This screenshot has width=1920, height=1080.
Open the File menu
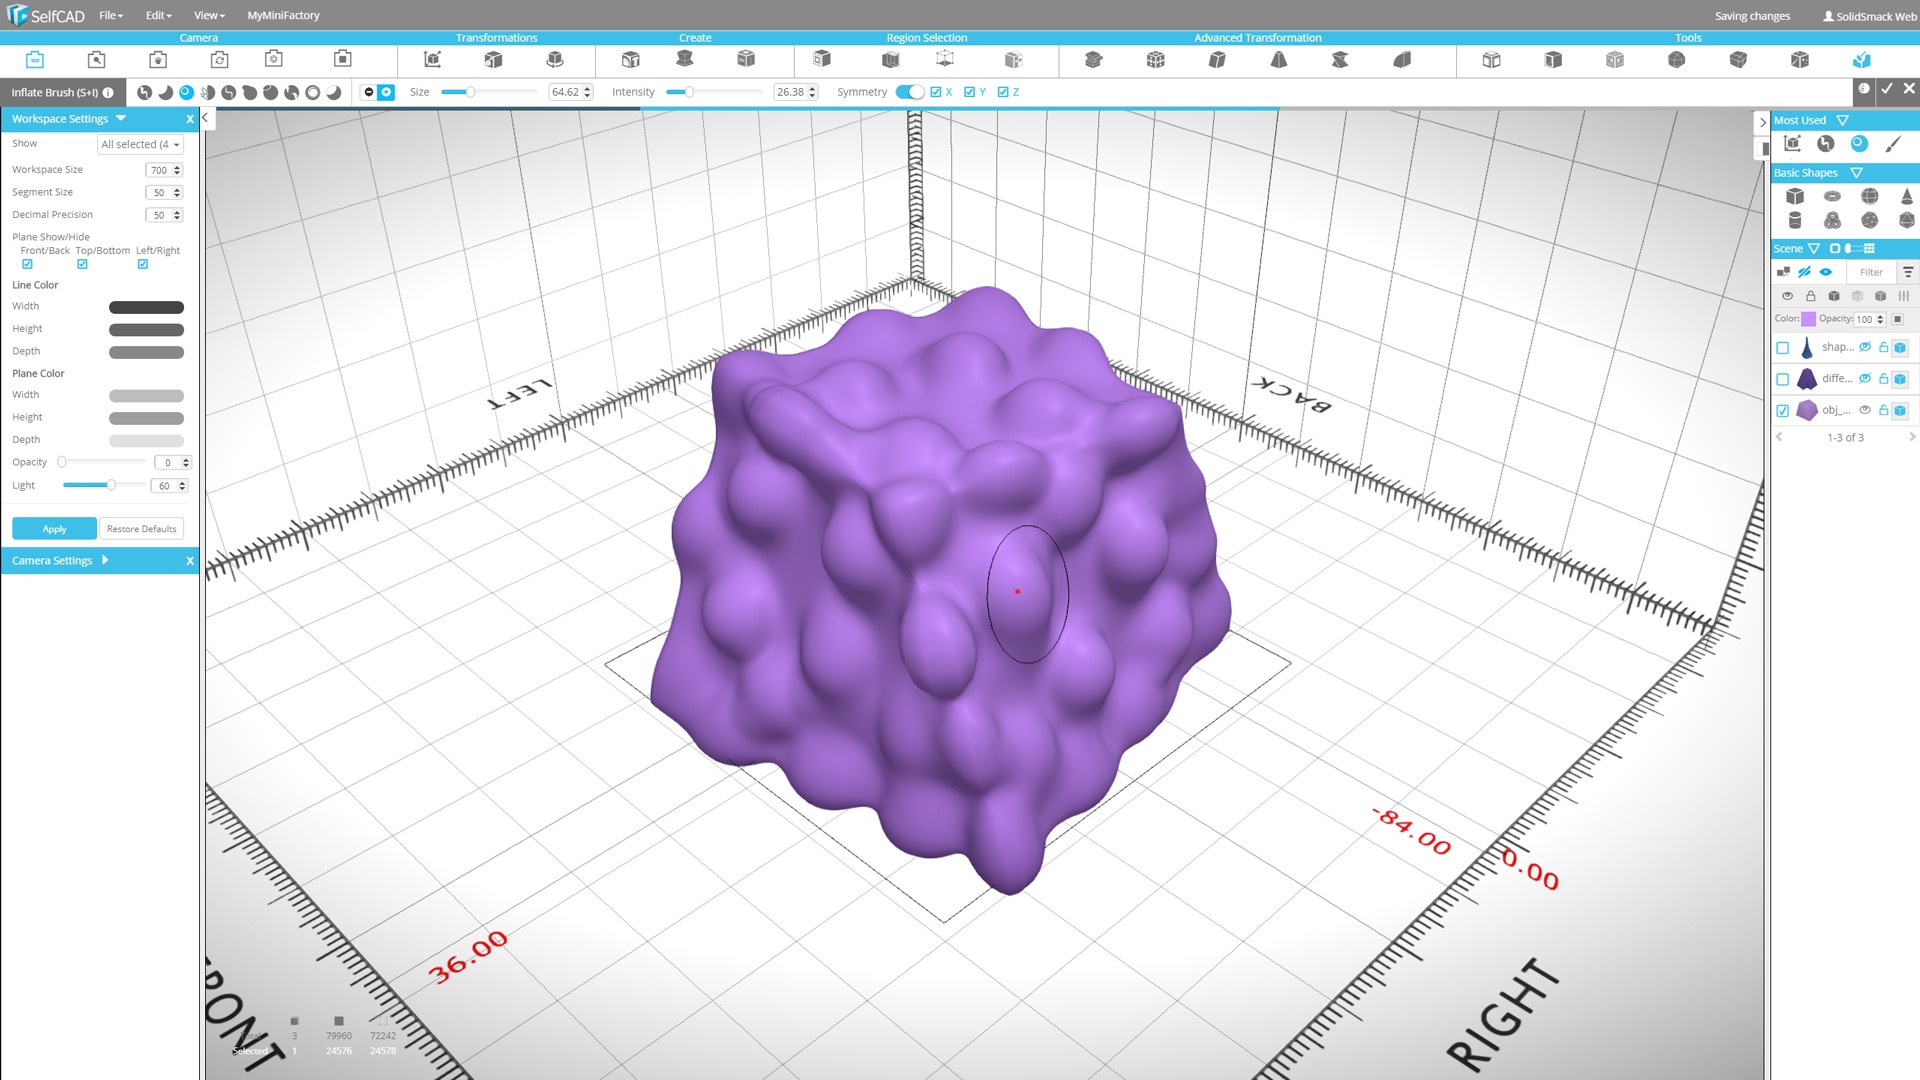point(110,15)
